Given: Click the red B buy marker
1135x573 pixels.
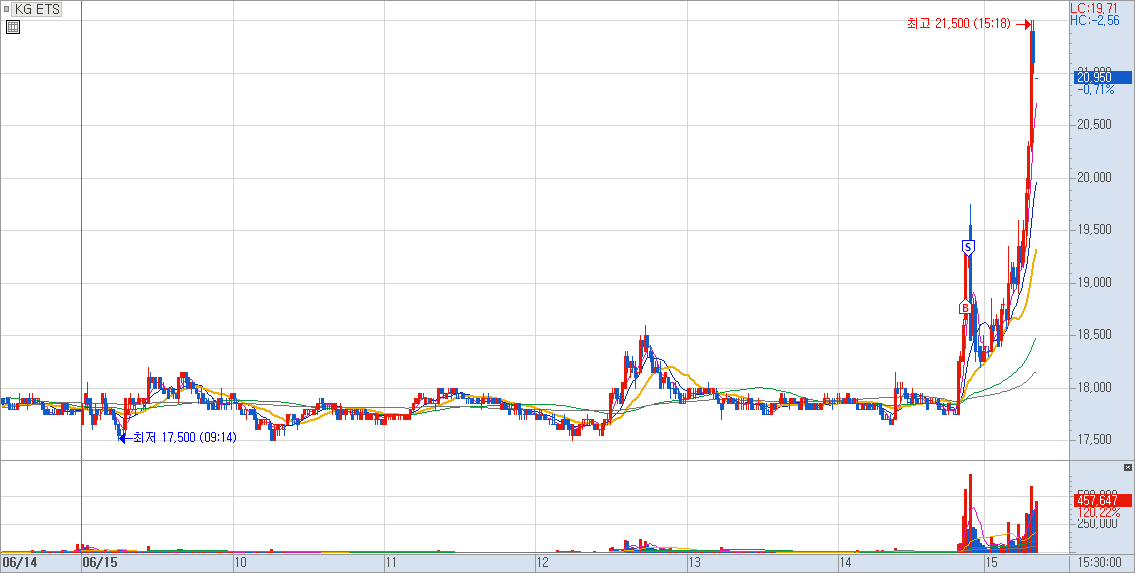Looking at the screenshot, I should pyautogui.click(x=965, y=307).
